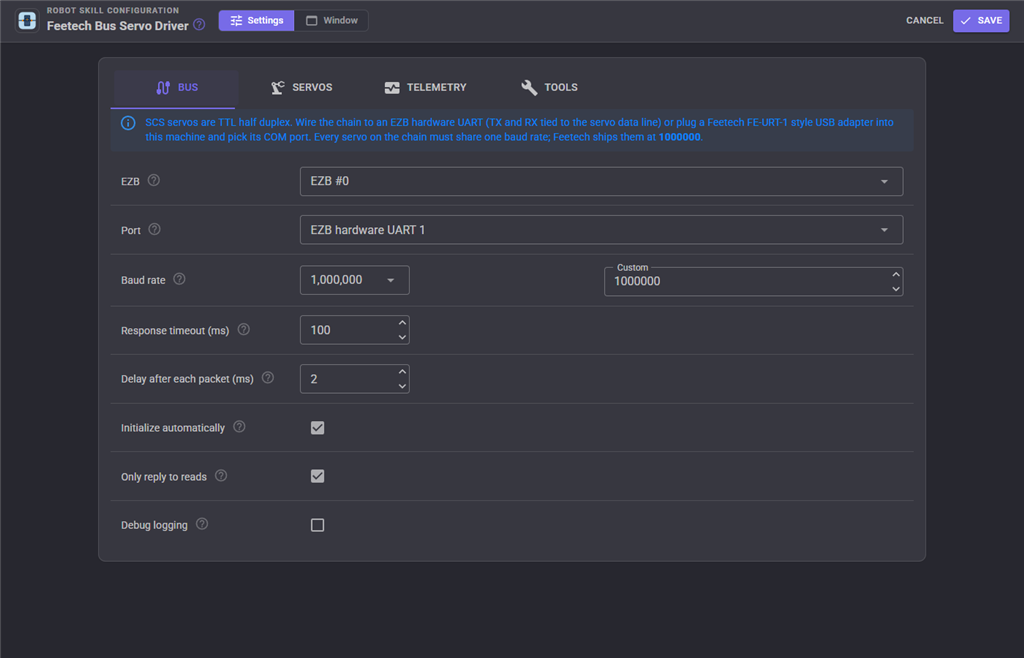Show help for Response timeout (ms)
The image size is (1024, 658).
(x=244, y=330)
